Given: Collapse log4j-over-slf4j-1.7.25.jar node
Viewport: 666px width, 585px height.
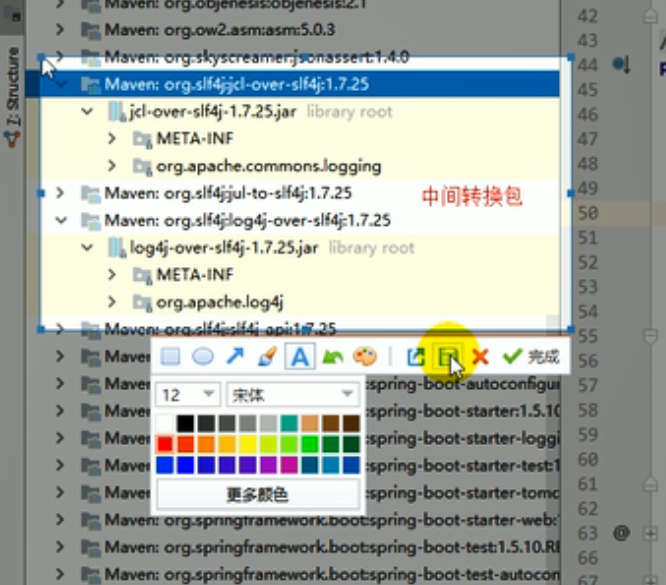Looking at the screenshot, I should (x=87, y=247).
